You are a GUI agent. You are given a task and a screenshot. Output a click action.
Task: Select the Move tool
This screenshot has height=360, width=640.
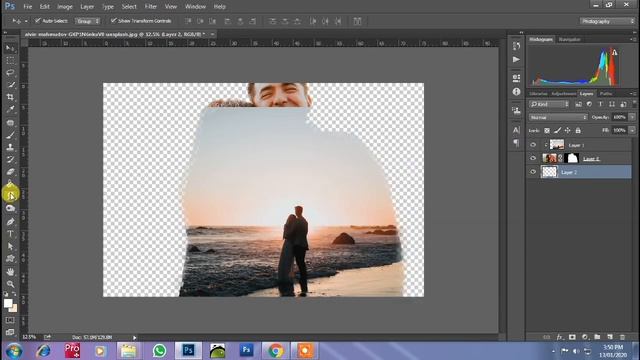click(x=10, y=48)
